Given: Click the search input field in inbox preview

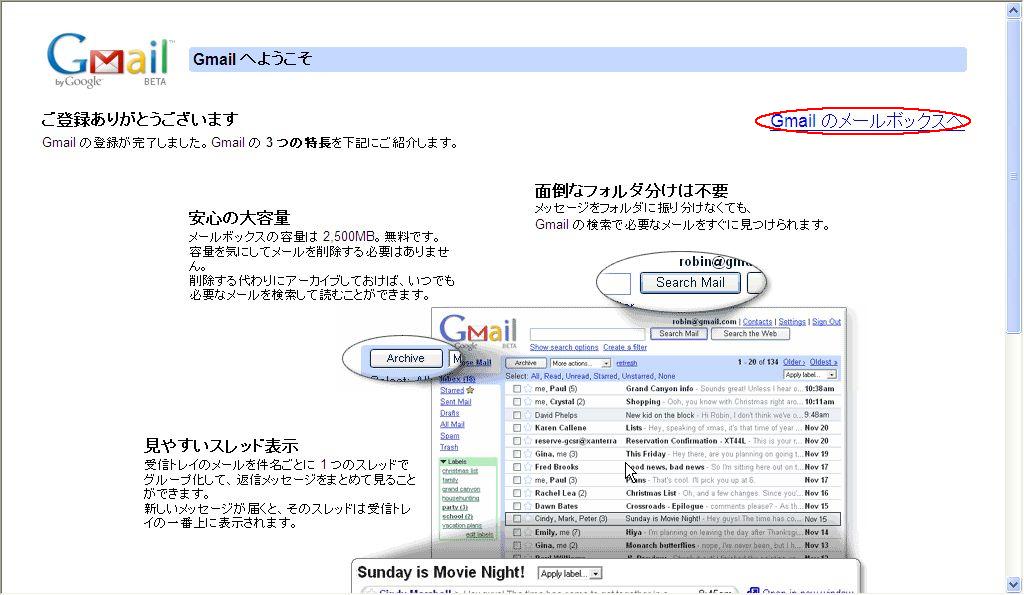Looking at the screenshot, I should (x=586, y=334).
